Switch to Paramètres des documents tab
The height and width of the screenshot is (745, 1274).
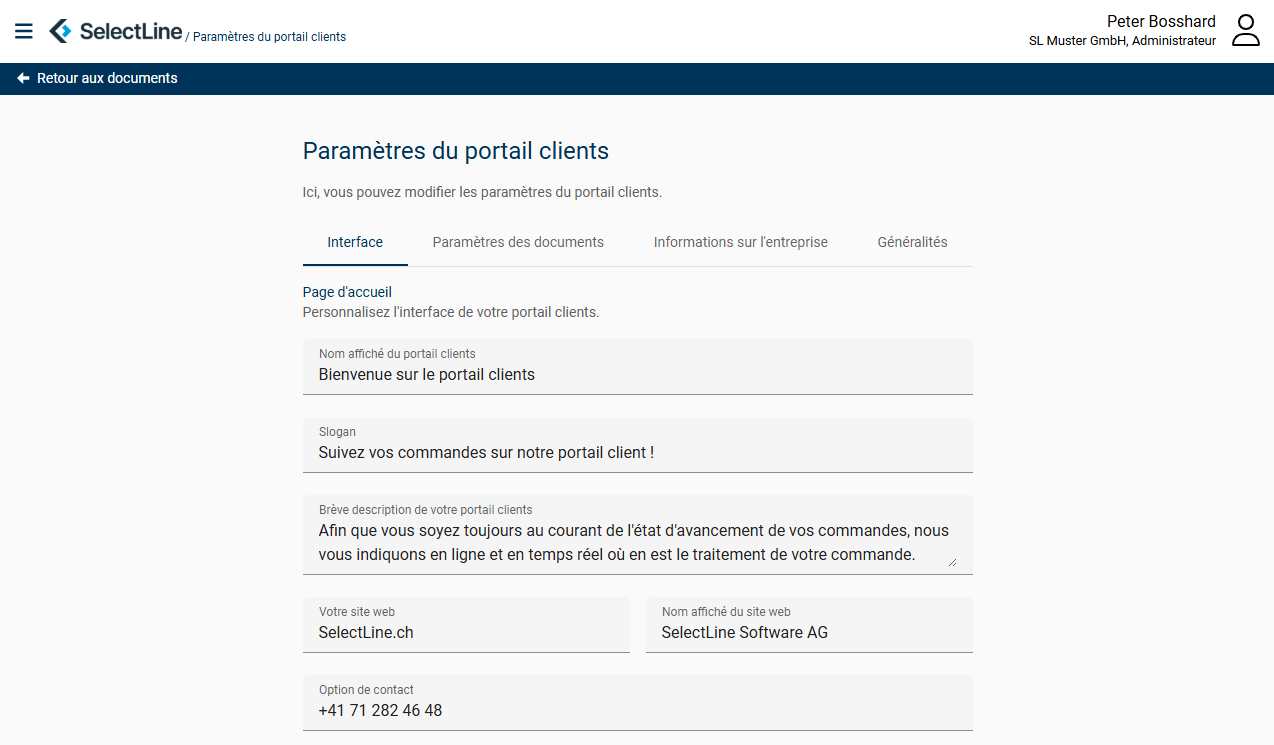518,242
